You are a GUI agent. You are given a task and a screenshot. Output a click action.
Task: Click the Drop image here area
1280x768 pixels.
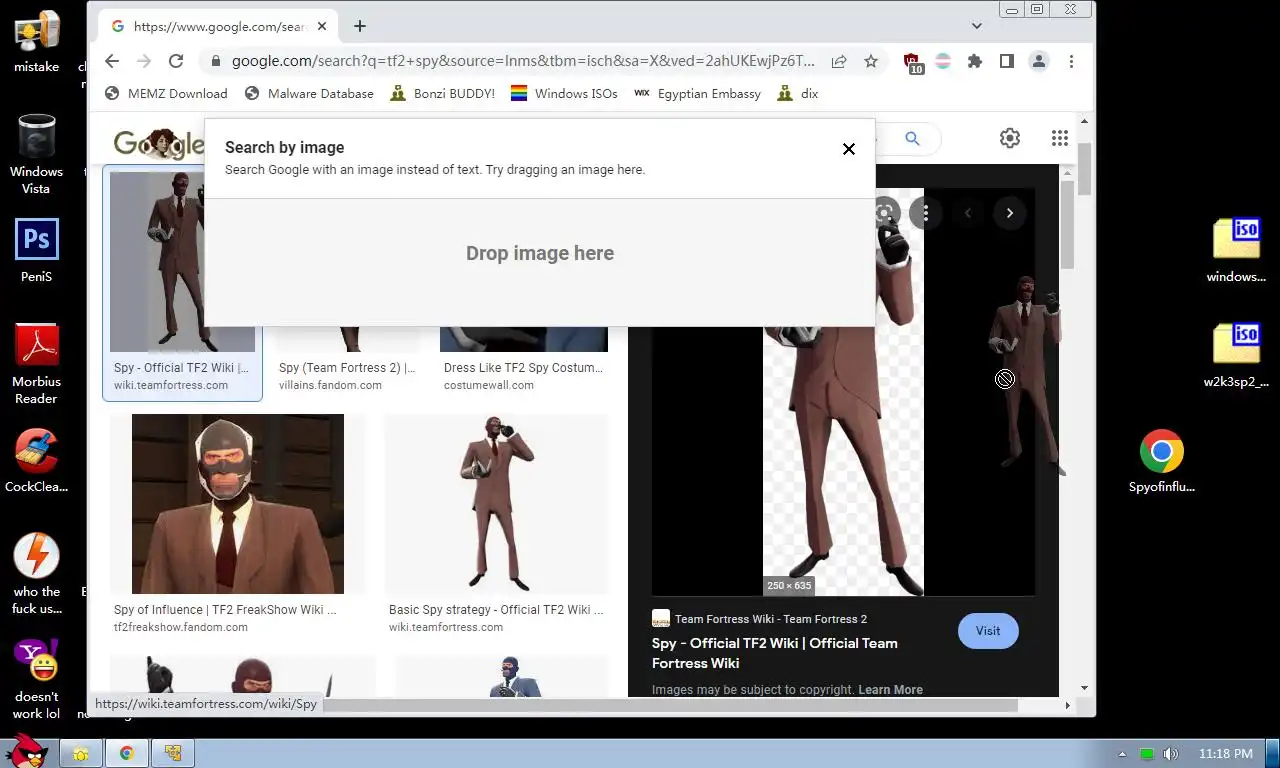[540, 262]
